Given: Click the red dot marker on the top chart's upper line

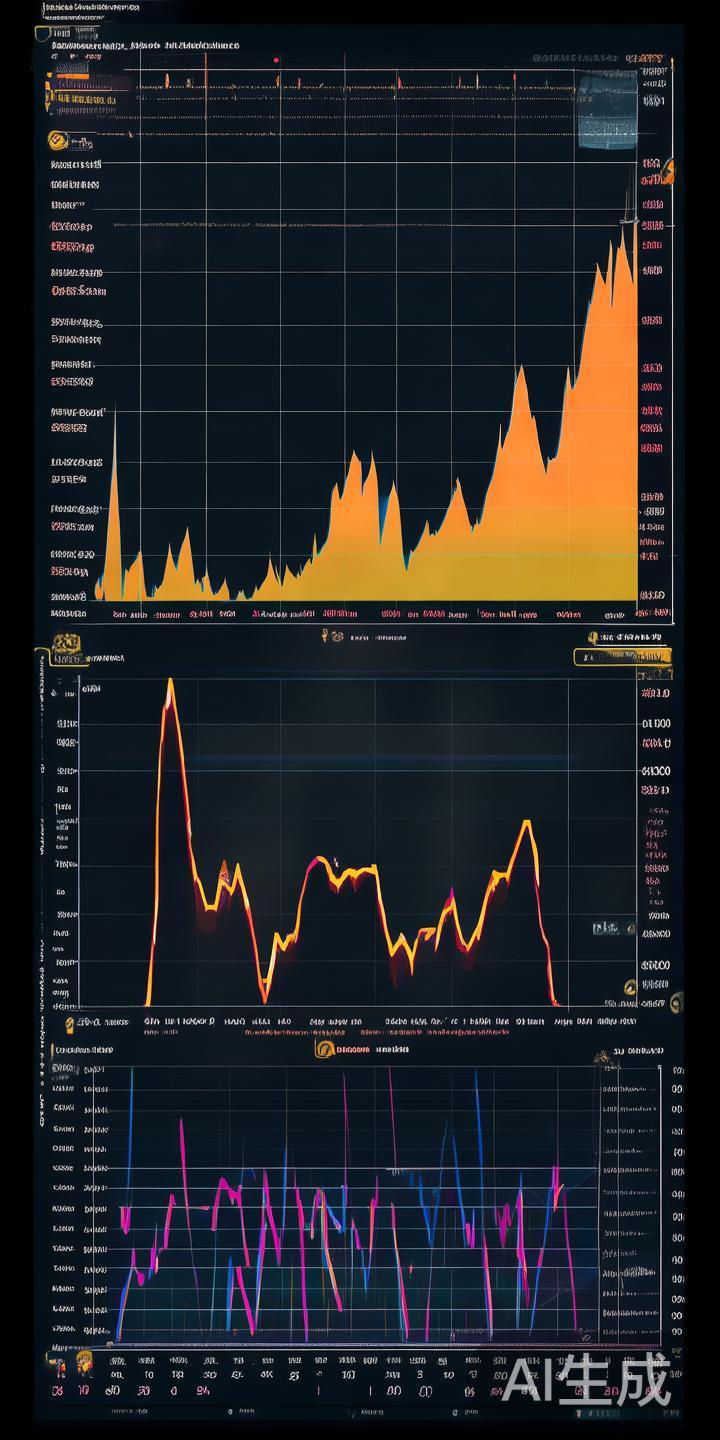Looking at the screenshot, I should point(276,60).
